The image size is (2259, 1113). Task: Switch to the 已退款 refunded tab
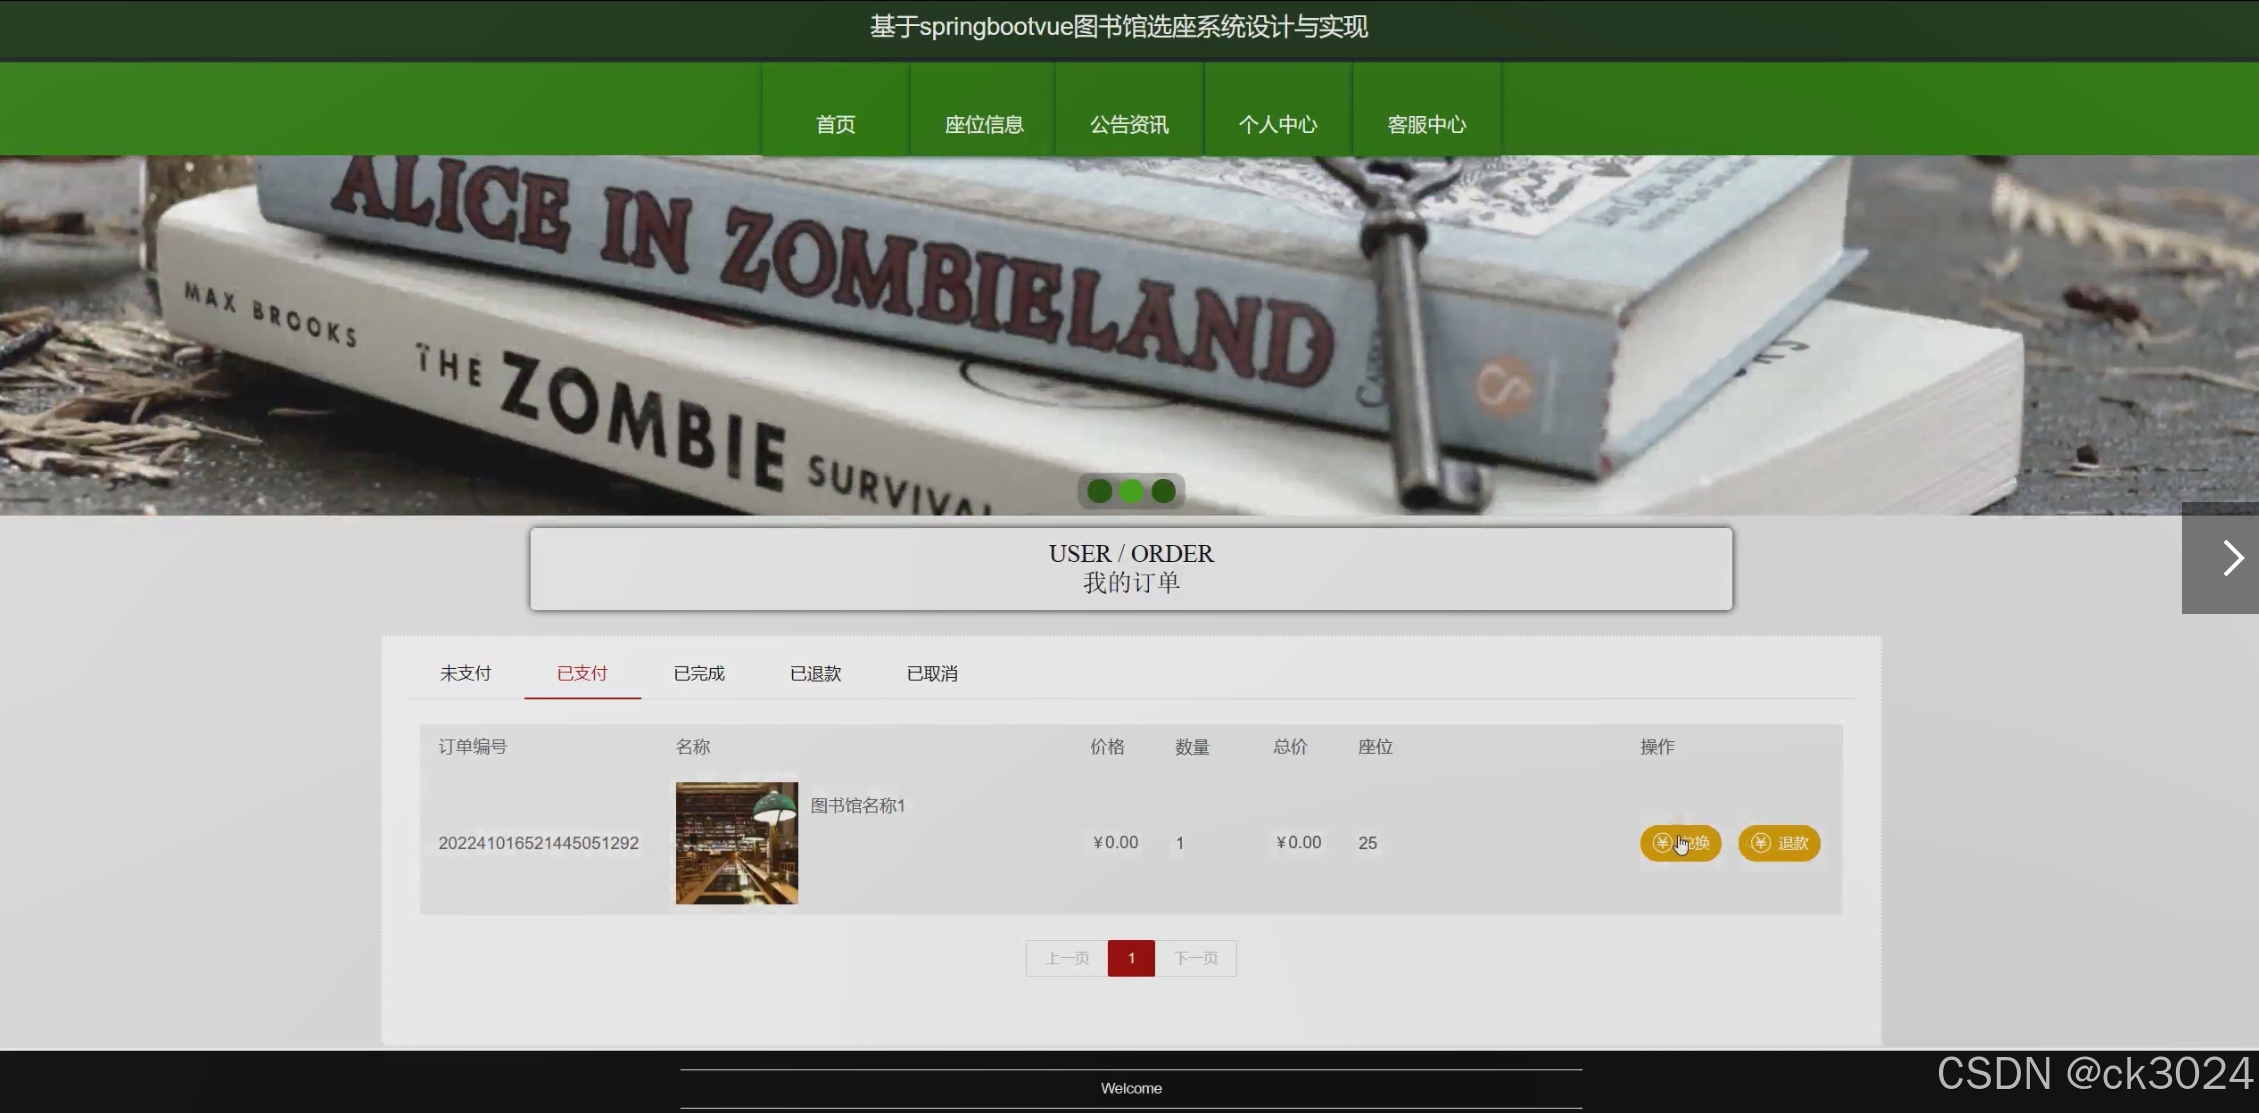[x=816, y=673]
